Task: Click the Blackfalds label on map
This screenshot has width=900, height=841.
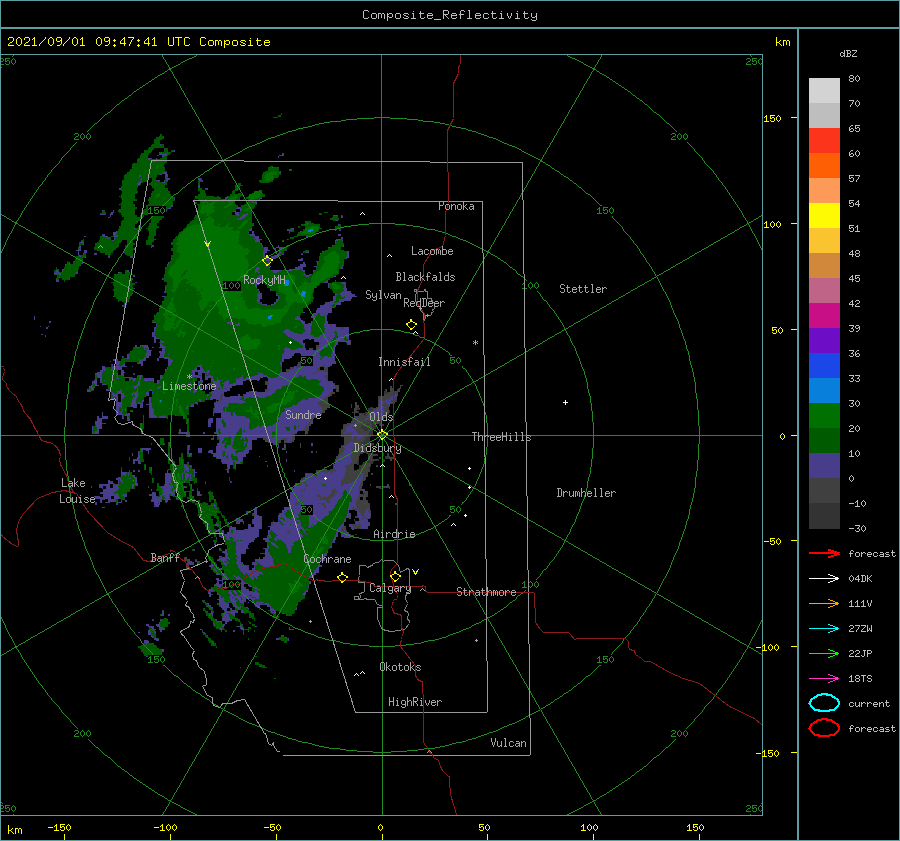Action: pos(425,277)
